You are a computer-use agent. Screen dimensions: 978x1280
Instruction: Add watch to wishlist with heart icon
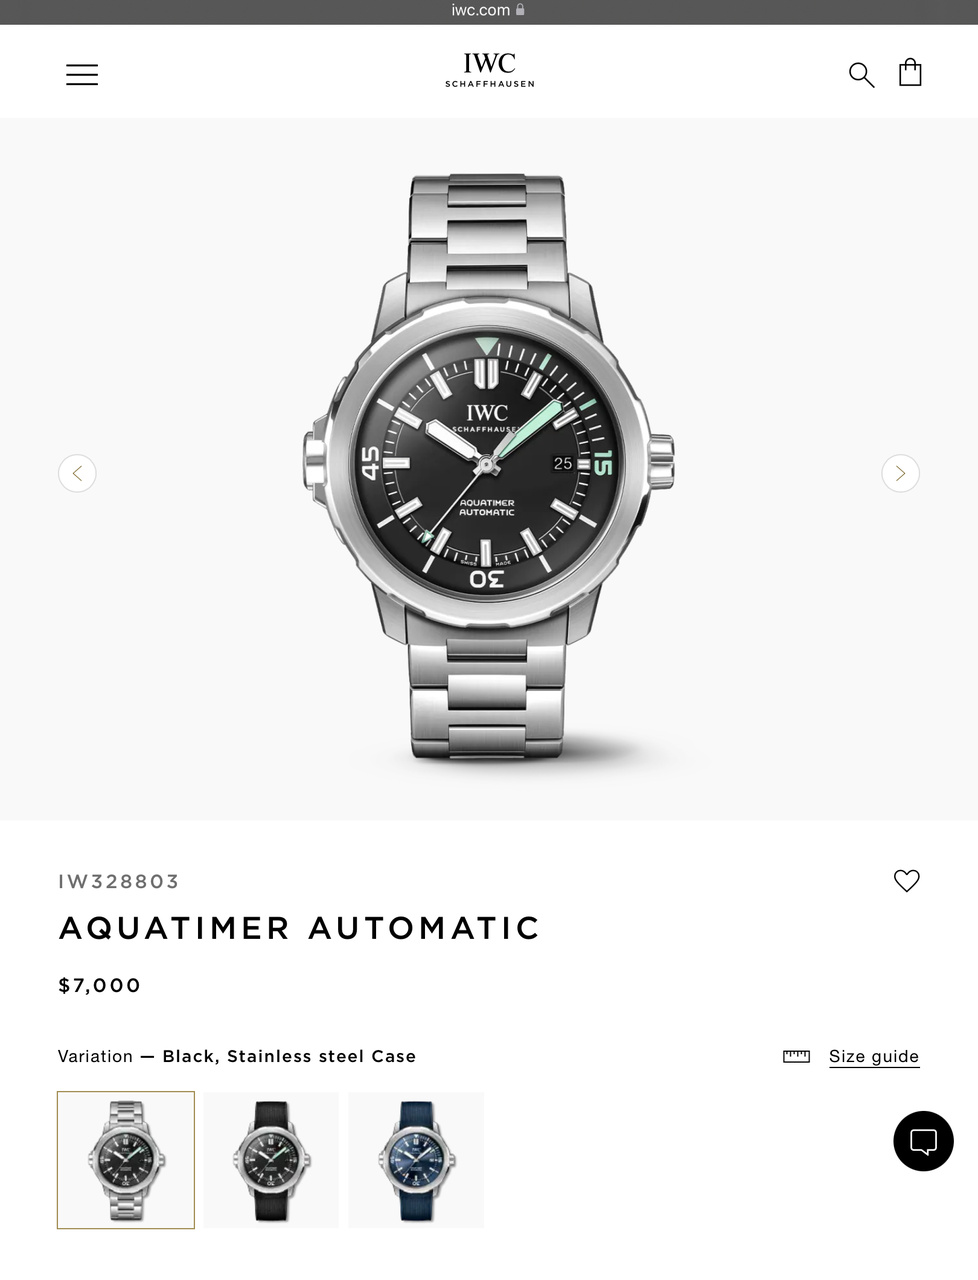[906, 880]
